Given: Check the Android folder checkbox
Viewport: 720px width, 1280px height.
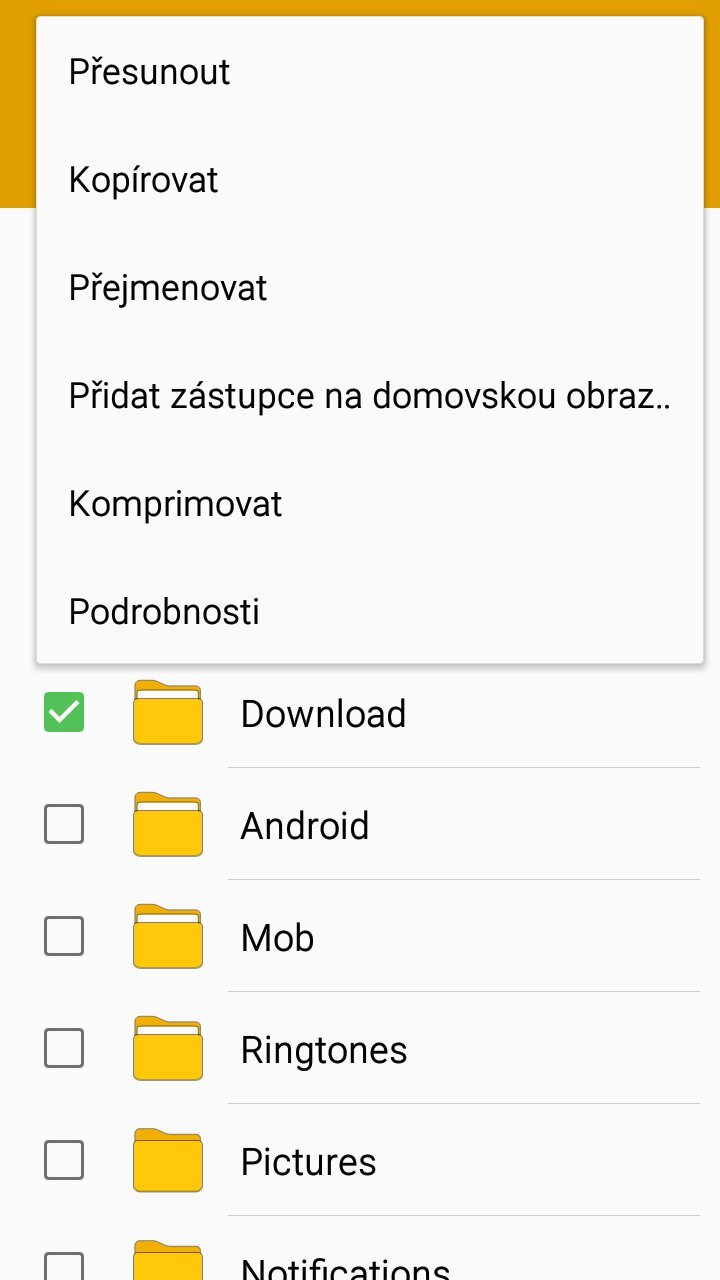Looking at the screenshot, I should [x=64, y=825].
